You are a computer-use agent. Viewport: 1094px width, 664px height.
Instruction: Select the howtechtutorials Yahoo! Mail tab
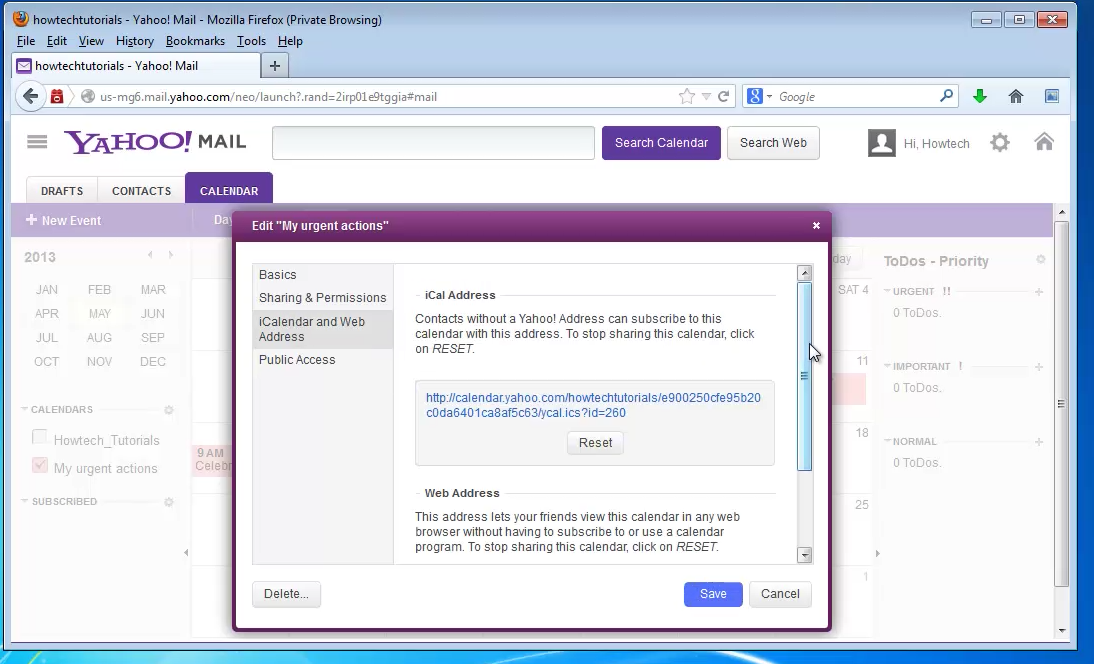(x=137, y=66)
